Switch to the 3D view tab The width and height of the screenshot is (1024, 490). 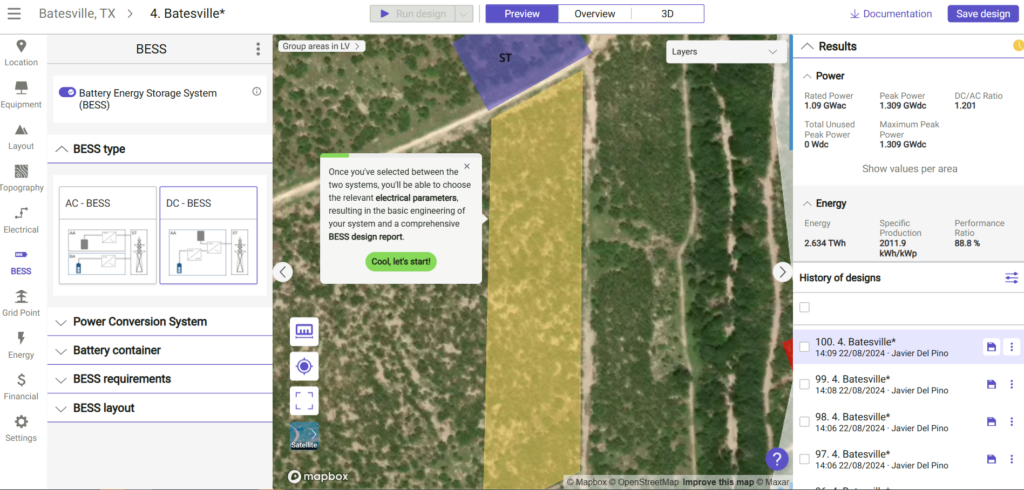coord(667,14)
